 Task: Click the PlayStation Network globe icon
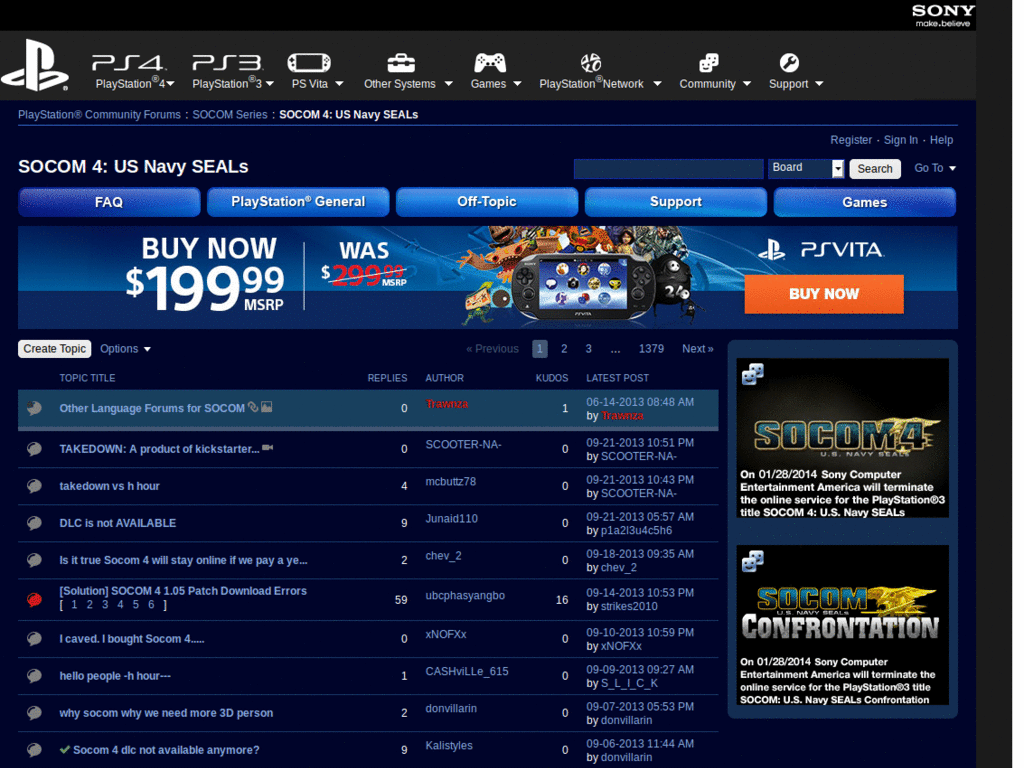591,63
